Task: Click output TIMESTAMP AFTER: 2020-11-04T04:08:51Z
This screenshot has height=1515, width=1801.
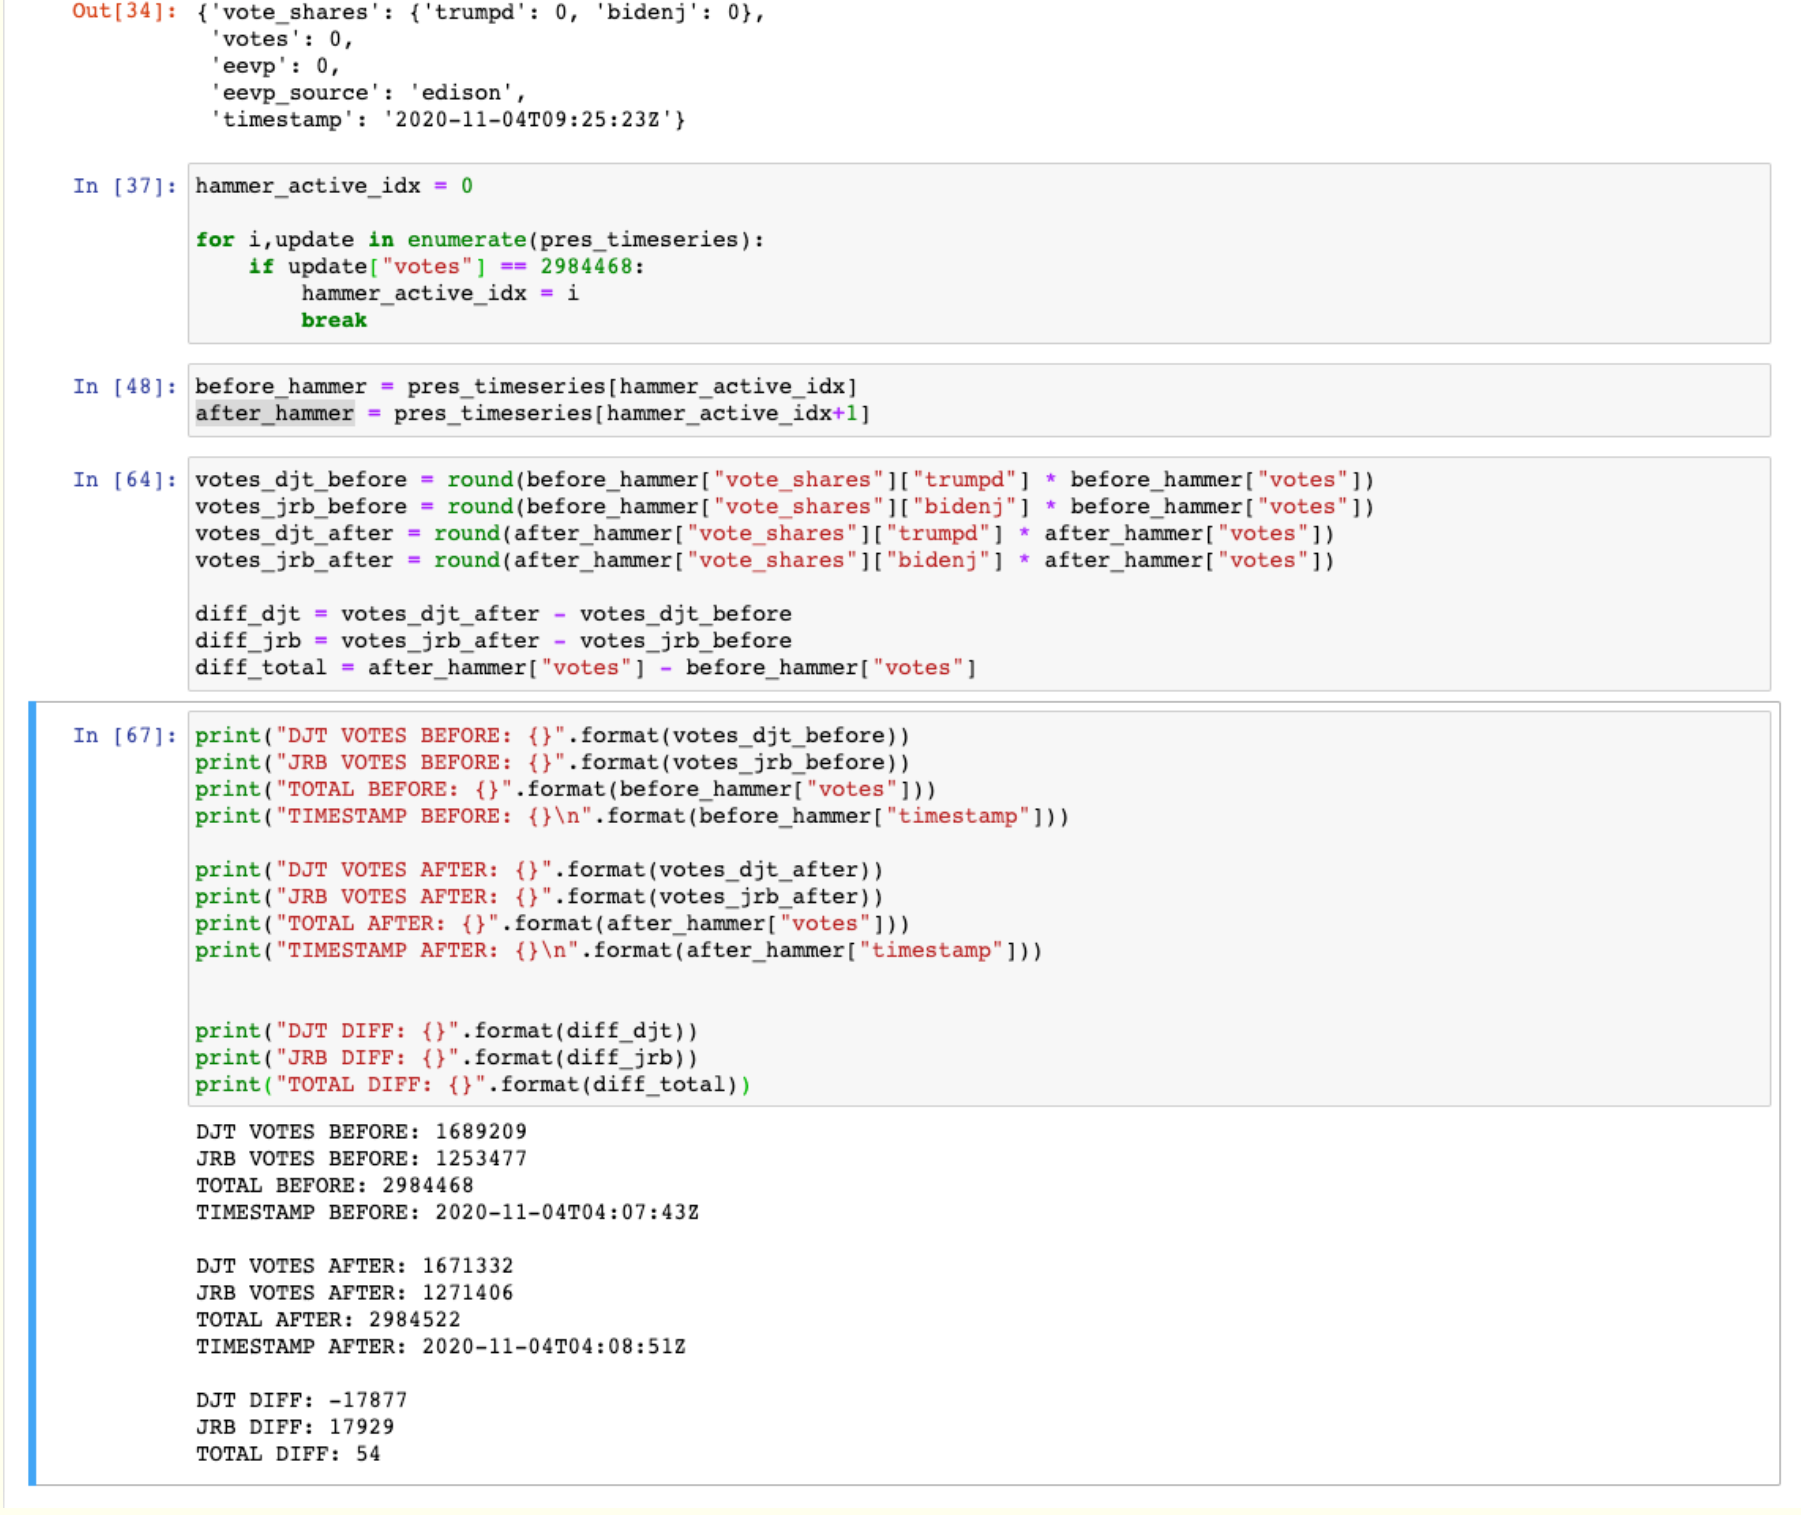Action: (x=440, y=1347)
